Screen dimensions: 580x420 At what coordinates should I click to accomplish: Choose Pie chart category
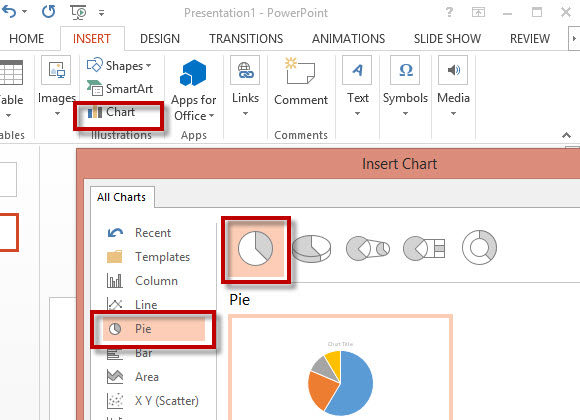(x=154, y=329)
